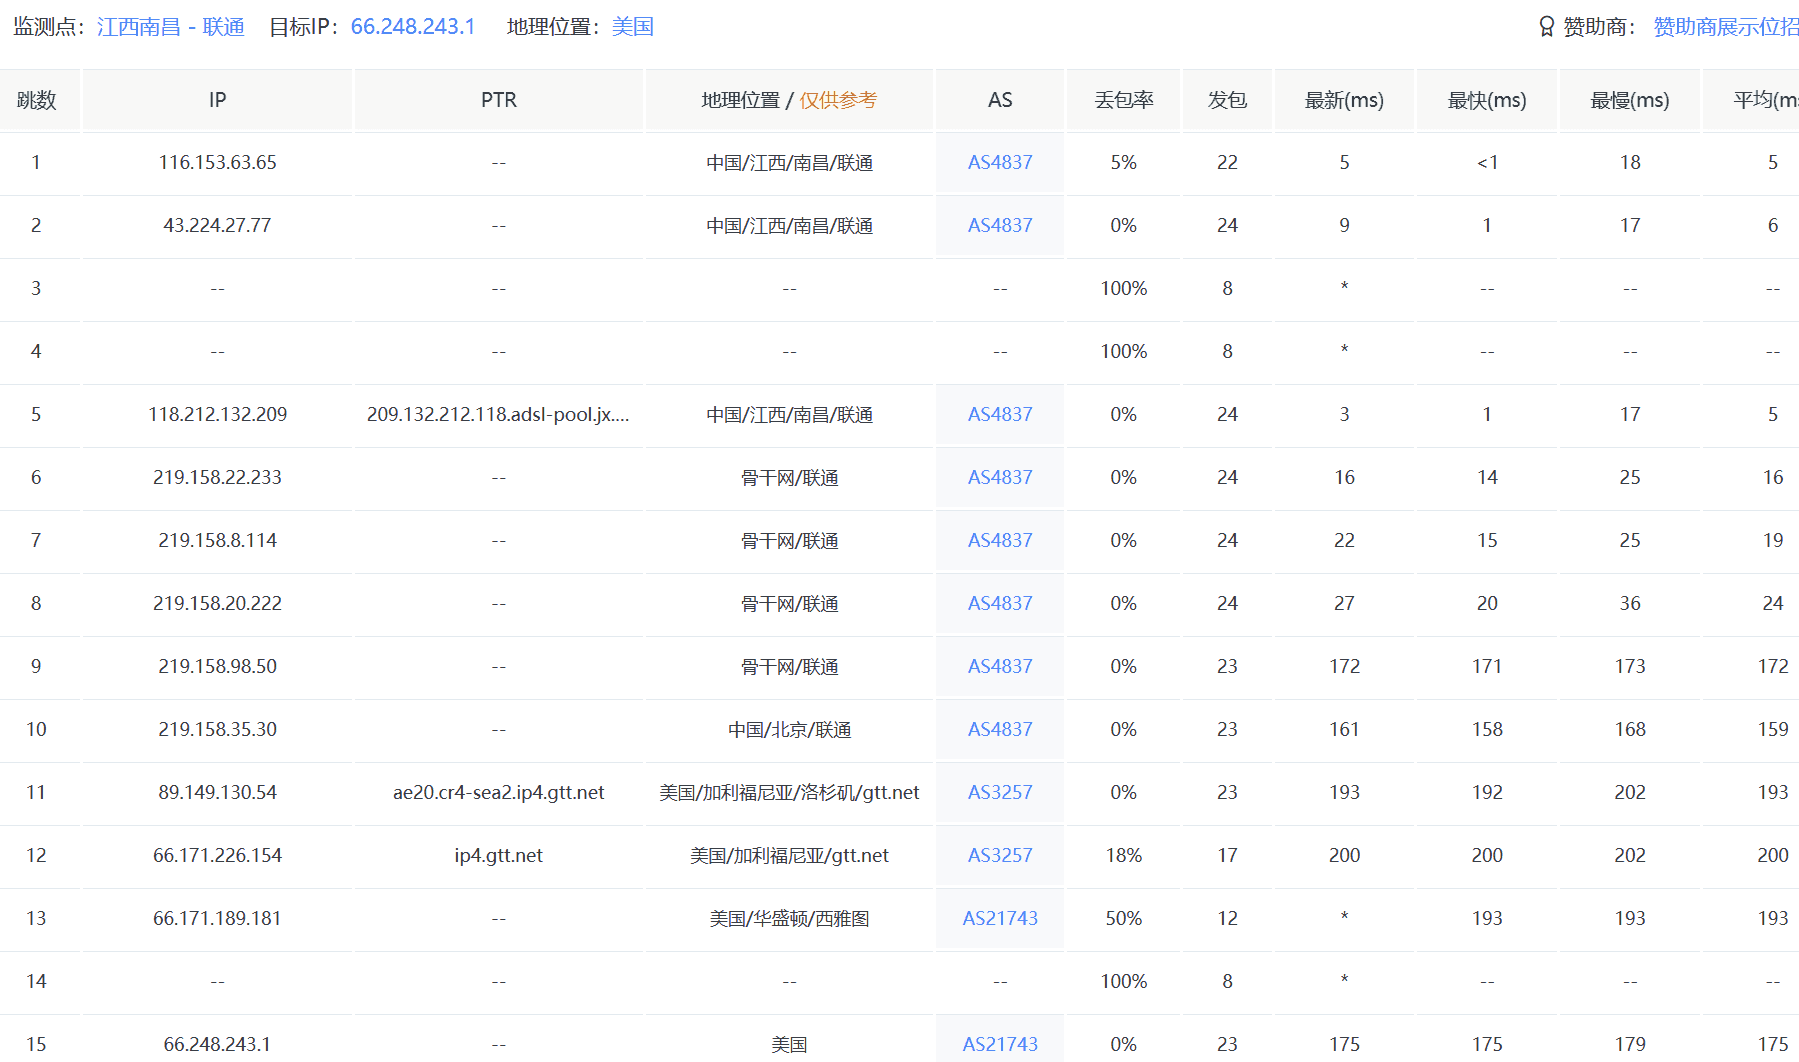Click the orange 仅供参考 label in header

coord(840,100)
